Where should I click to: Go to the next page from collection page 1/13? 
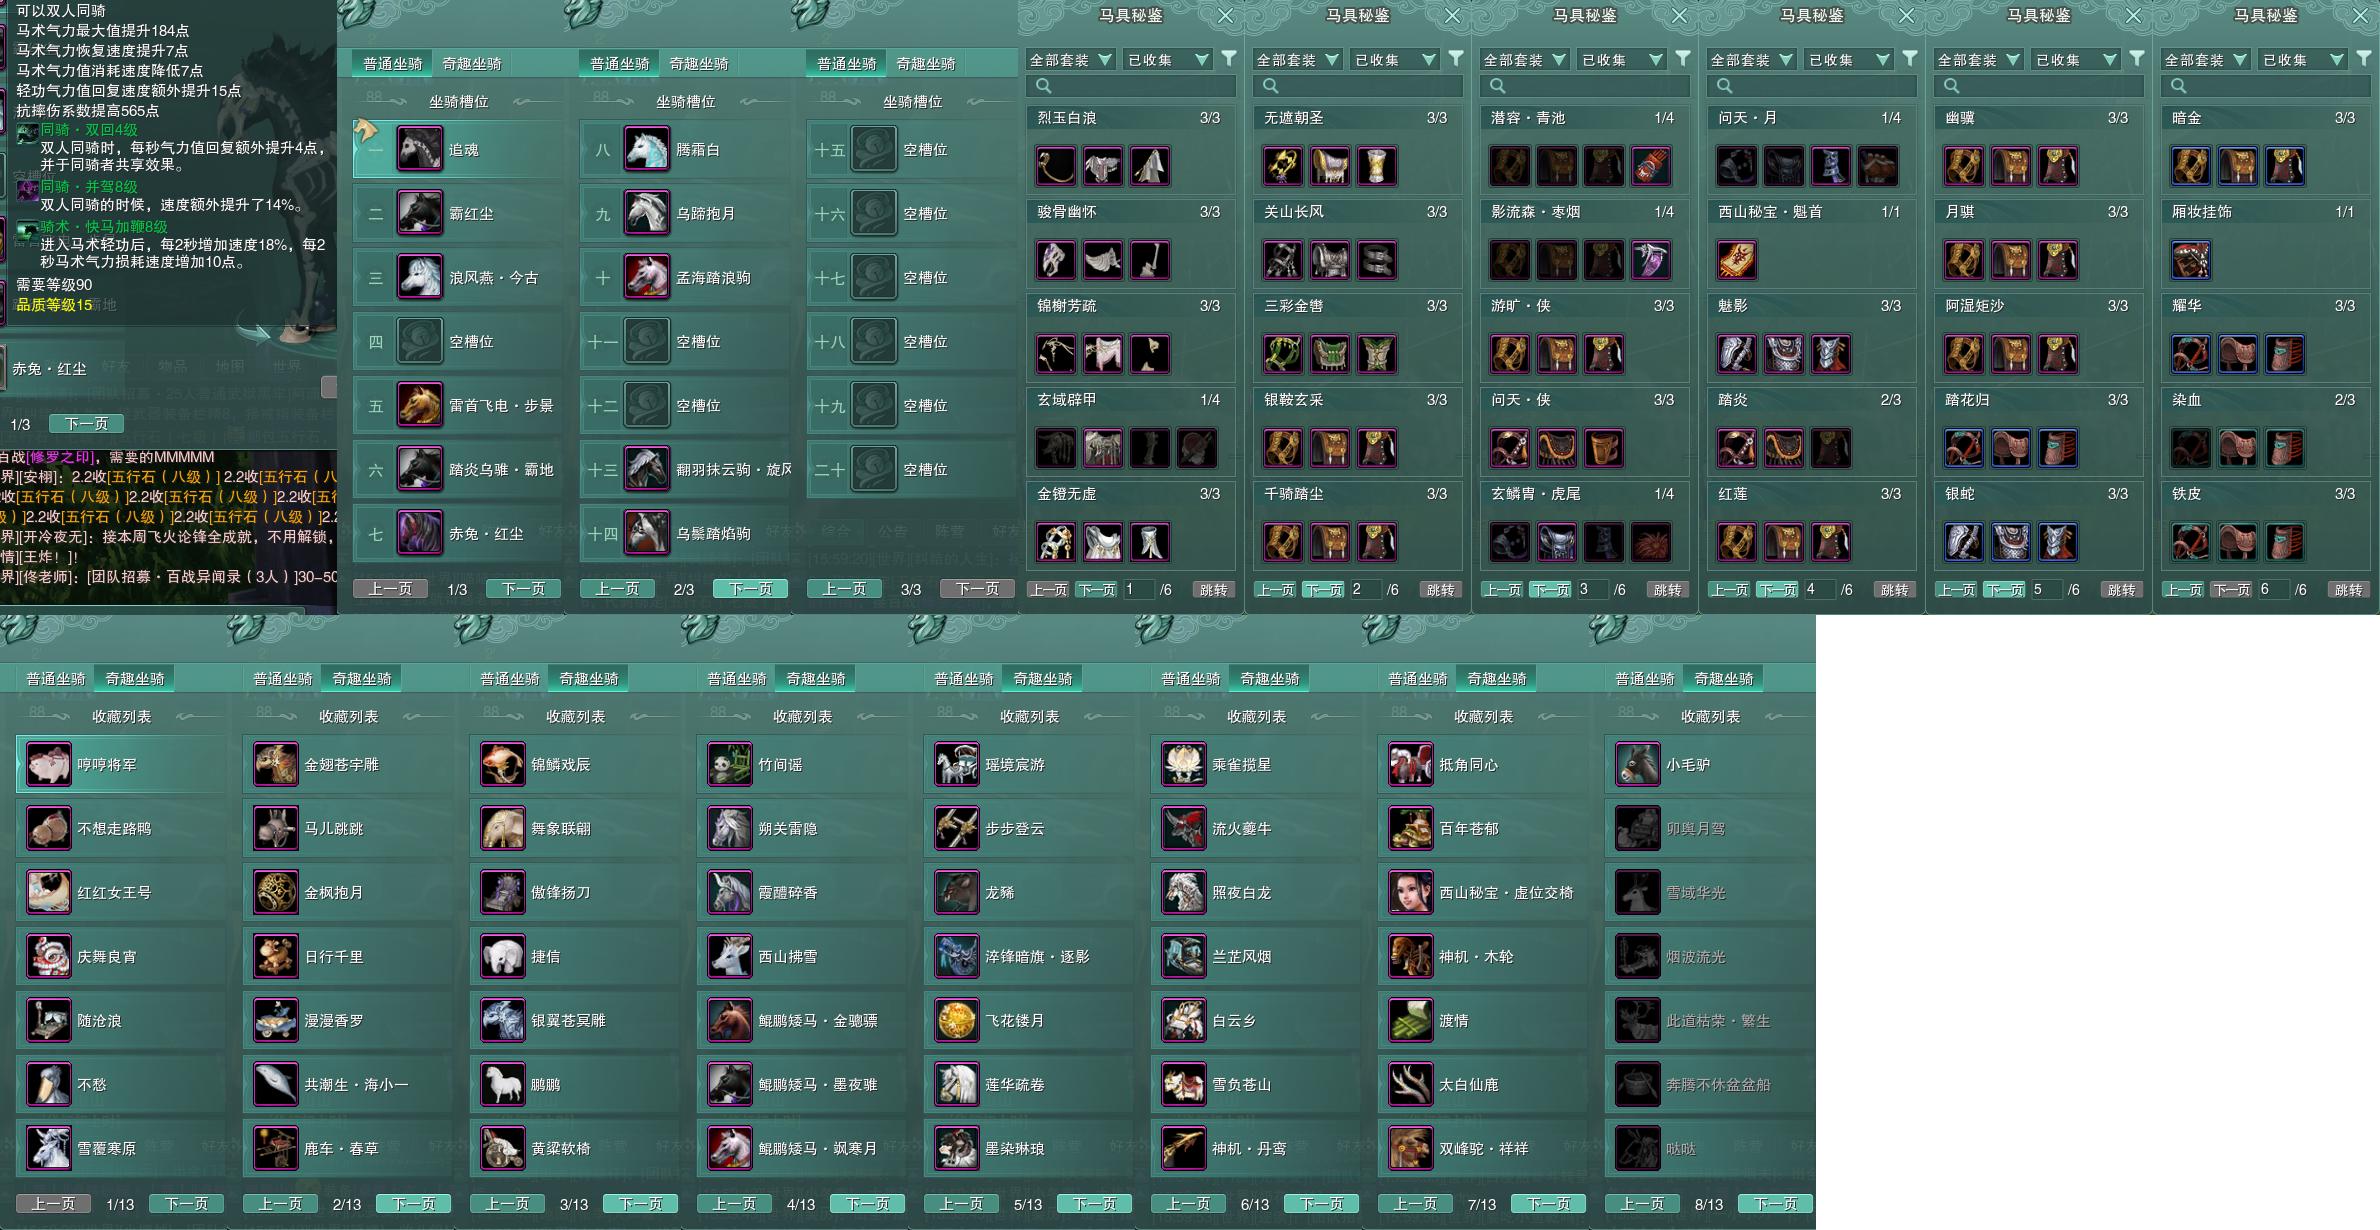click(187, 1204)
